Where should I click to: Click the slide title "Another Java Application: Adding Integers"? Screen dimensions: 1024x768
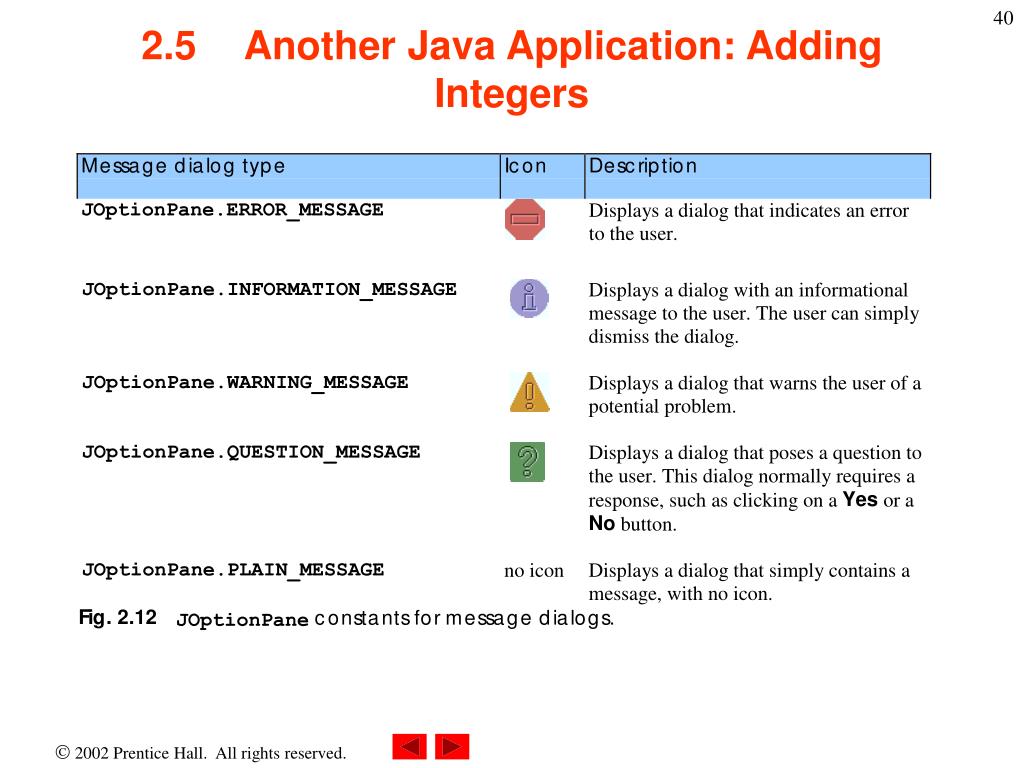click(x=562, y=70)
